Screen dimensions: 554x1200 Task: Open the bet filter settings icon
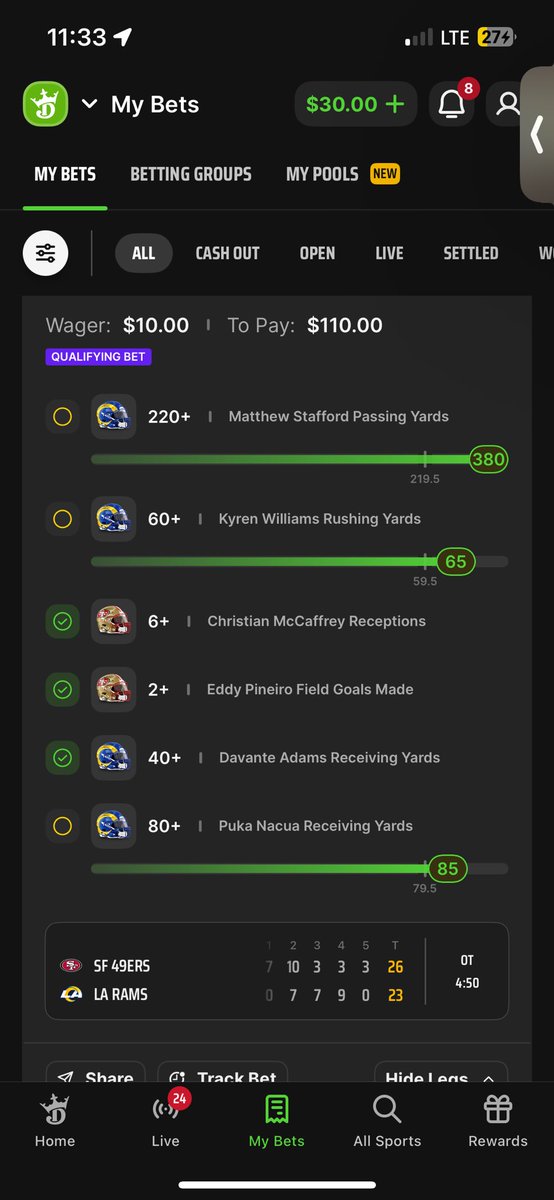point(46,253)
